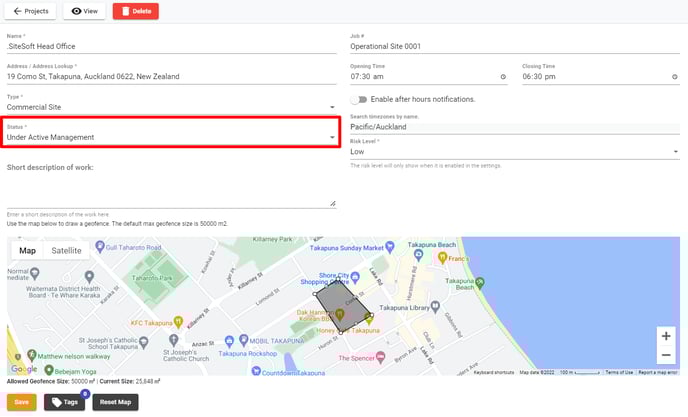Click the Short description text area

(x=171, y=192)
